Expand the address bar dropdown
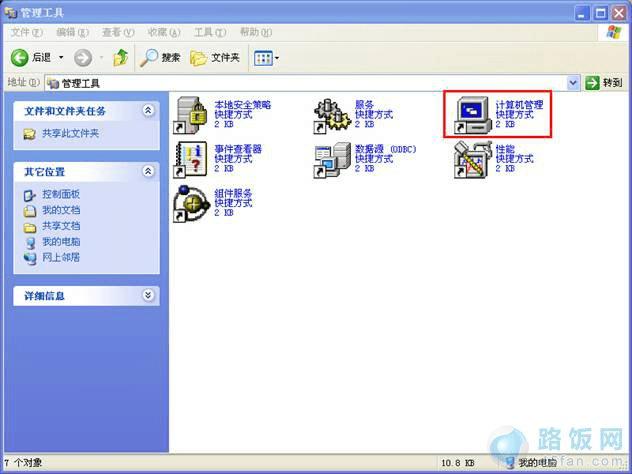 [x=573, y=83]
